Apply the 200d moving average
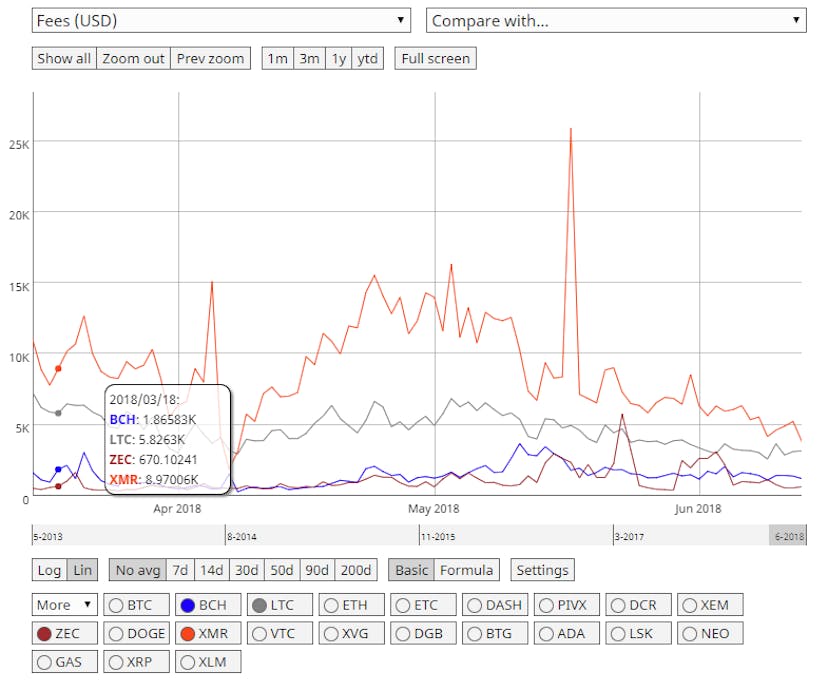 (x=356, y=570)
